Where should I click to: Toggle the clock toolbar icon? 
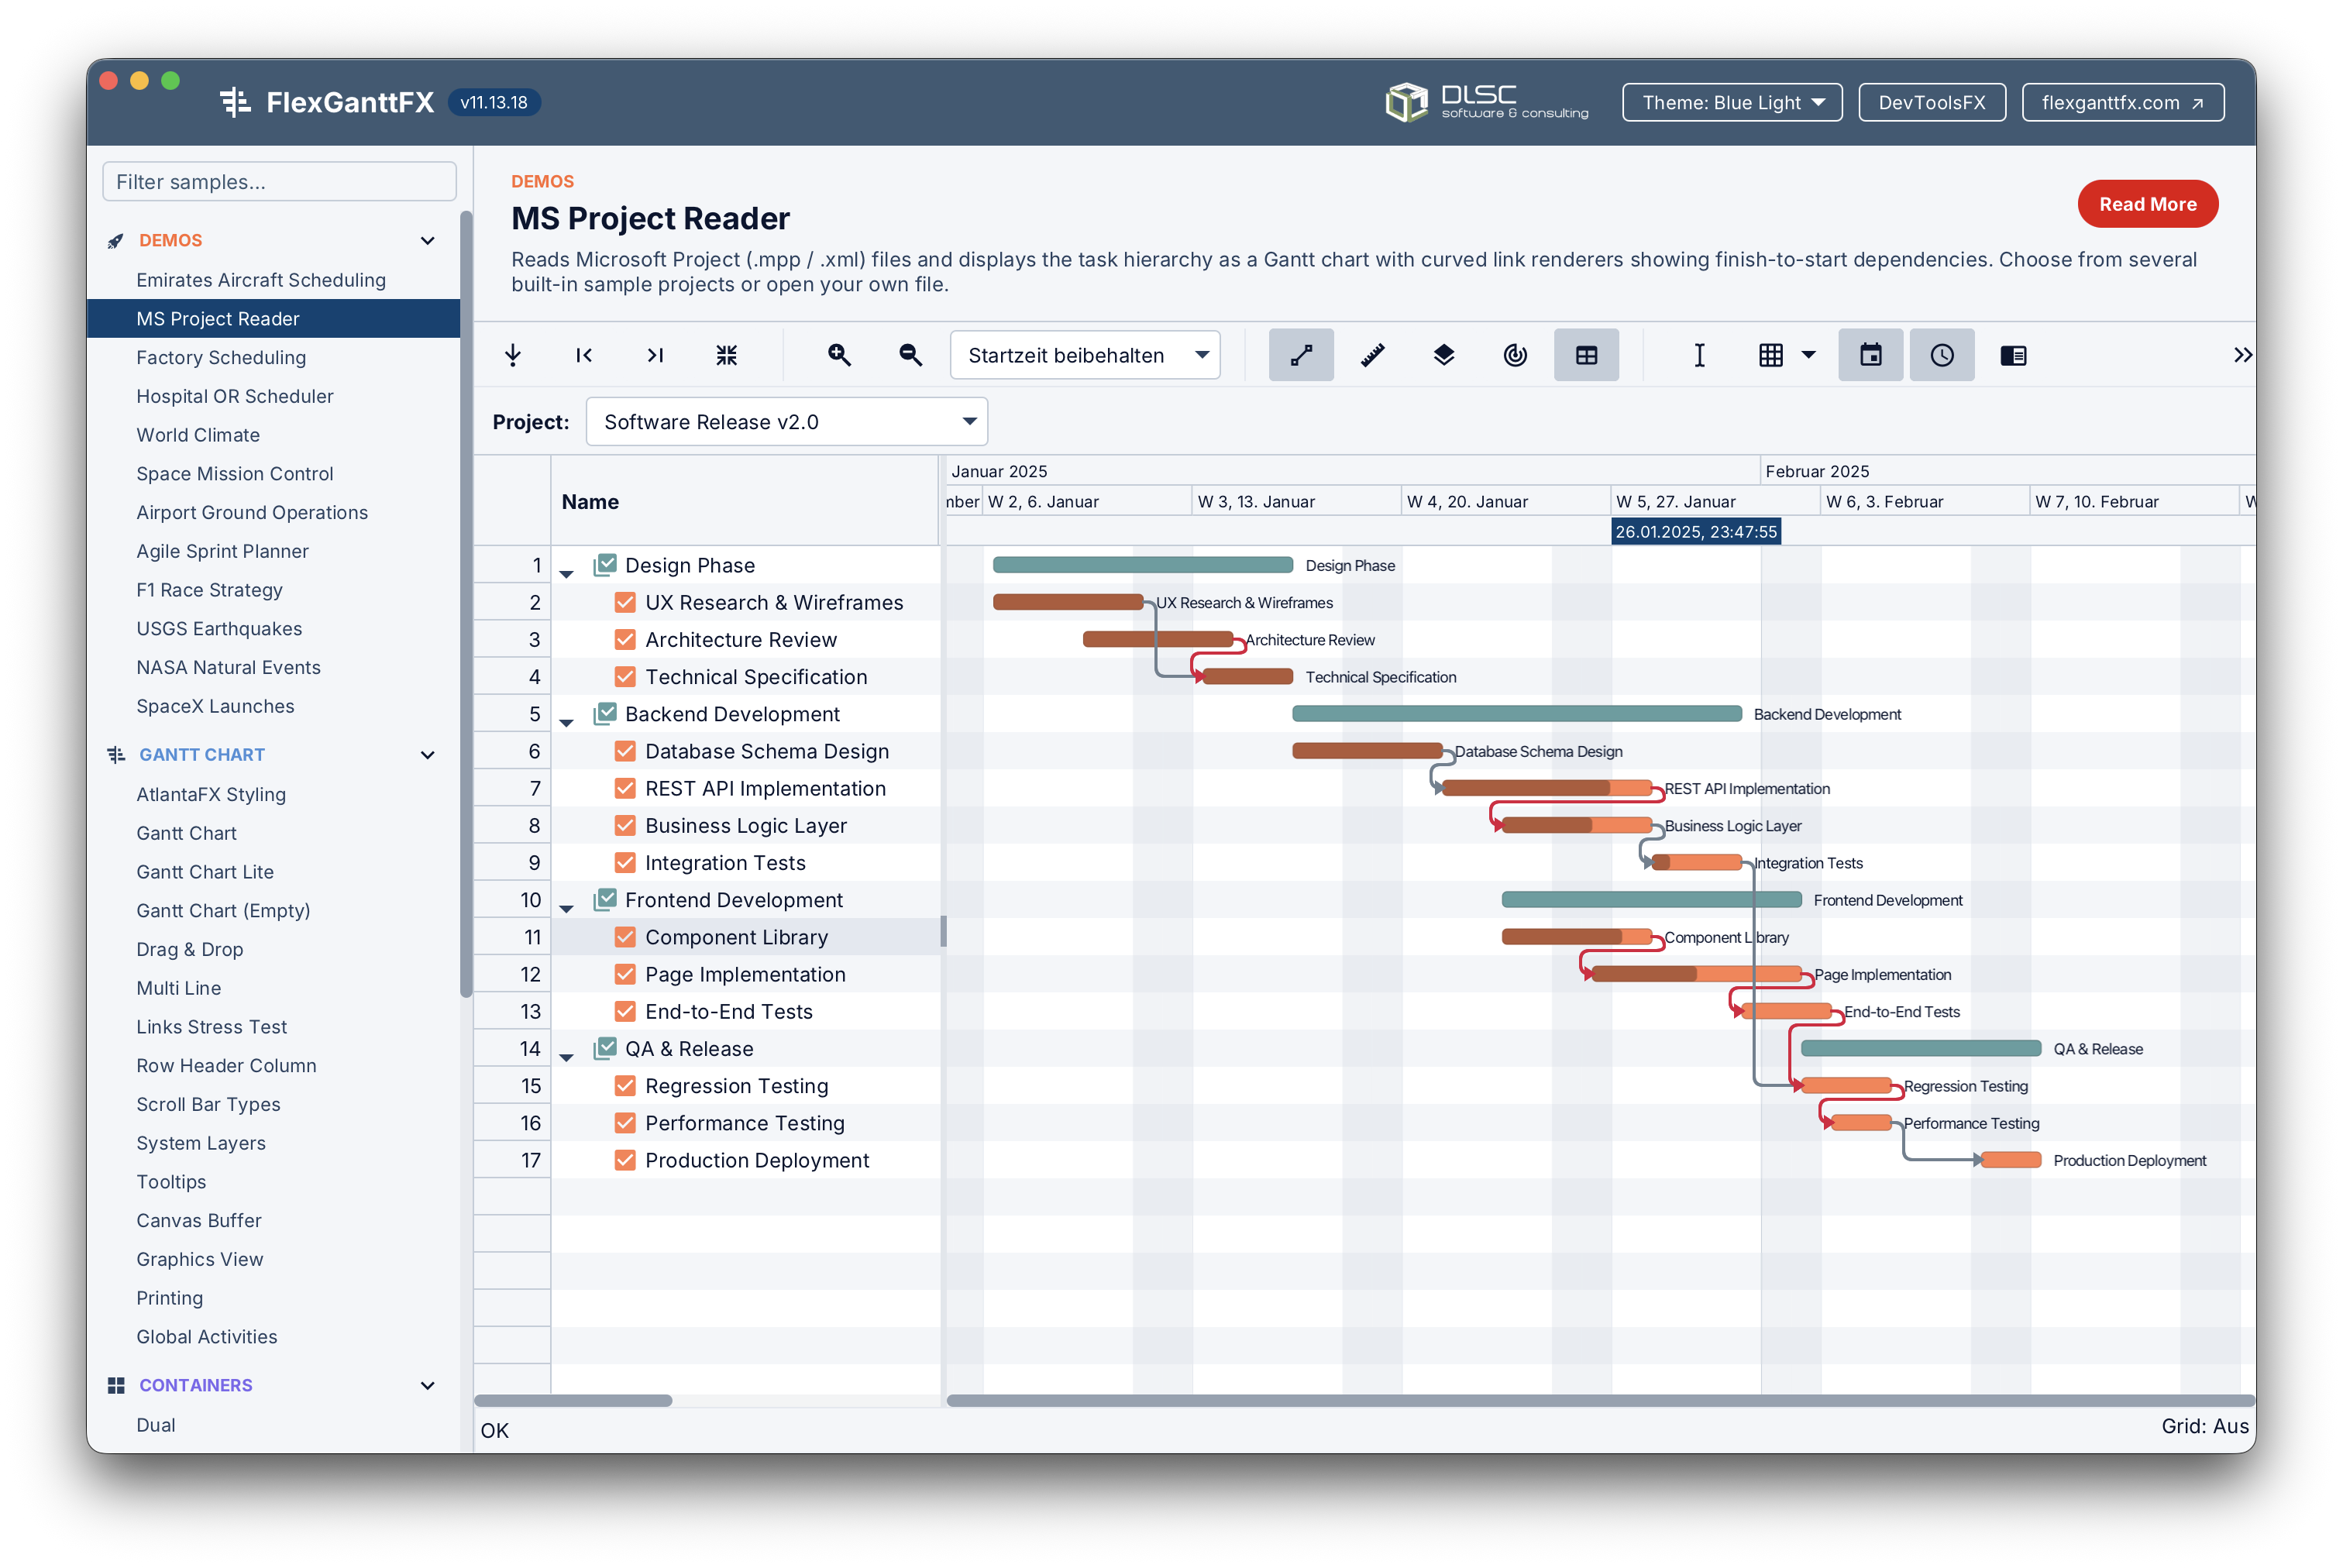click(1942, 355)
